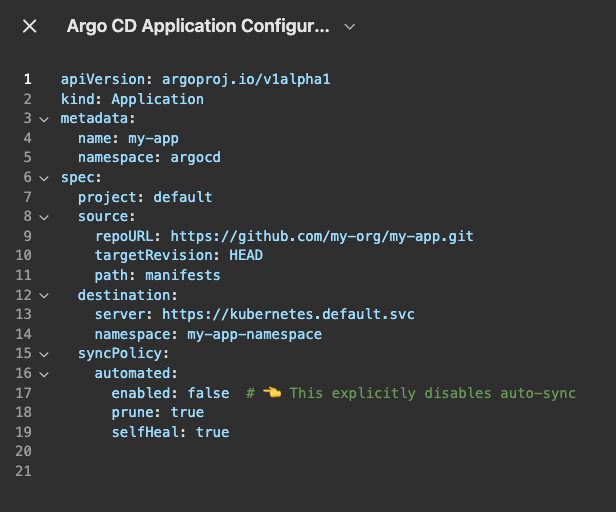Fold the source section chevron

43,216
